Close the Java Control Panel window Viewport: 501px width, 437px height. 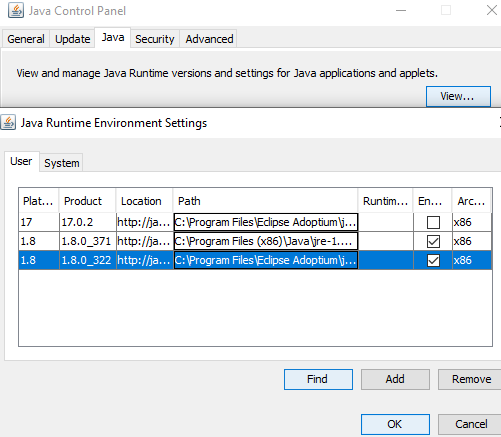491,10
